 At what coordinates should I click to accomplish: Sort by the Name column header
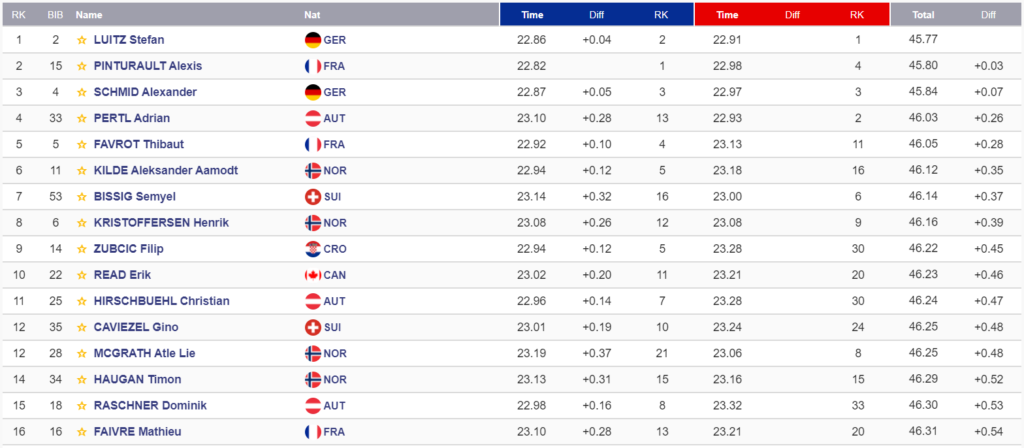click(89, 15)
